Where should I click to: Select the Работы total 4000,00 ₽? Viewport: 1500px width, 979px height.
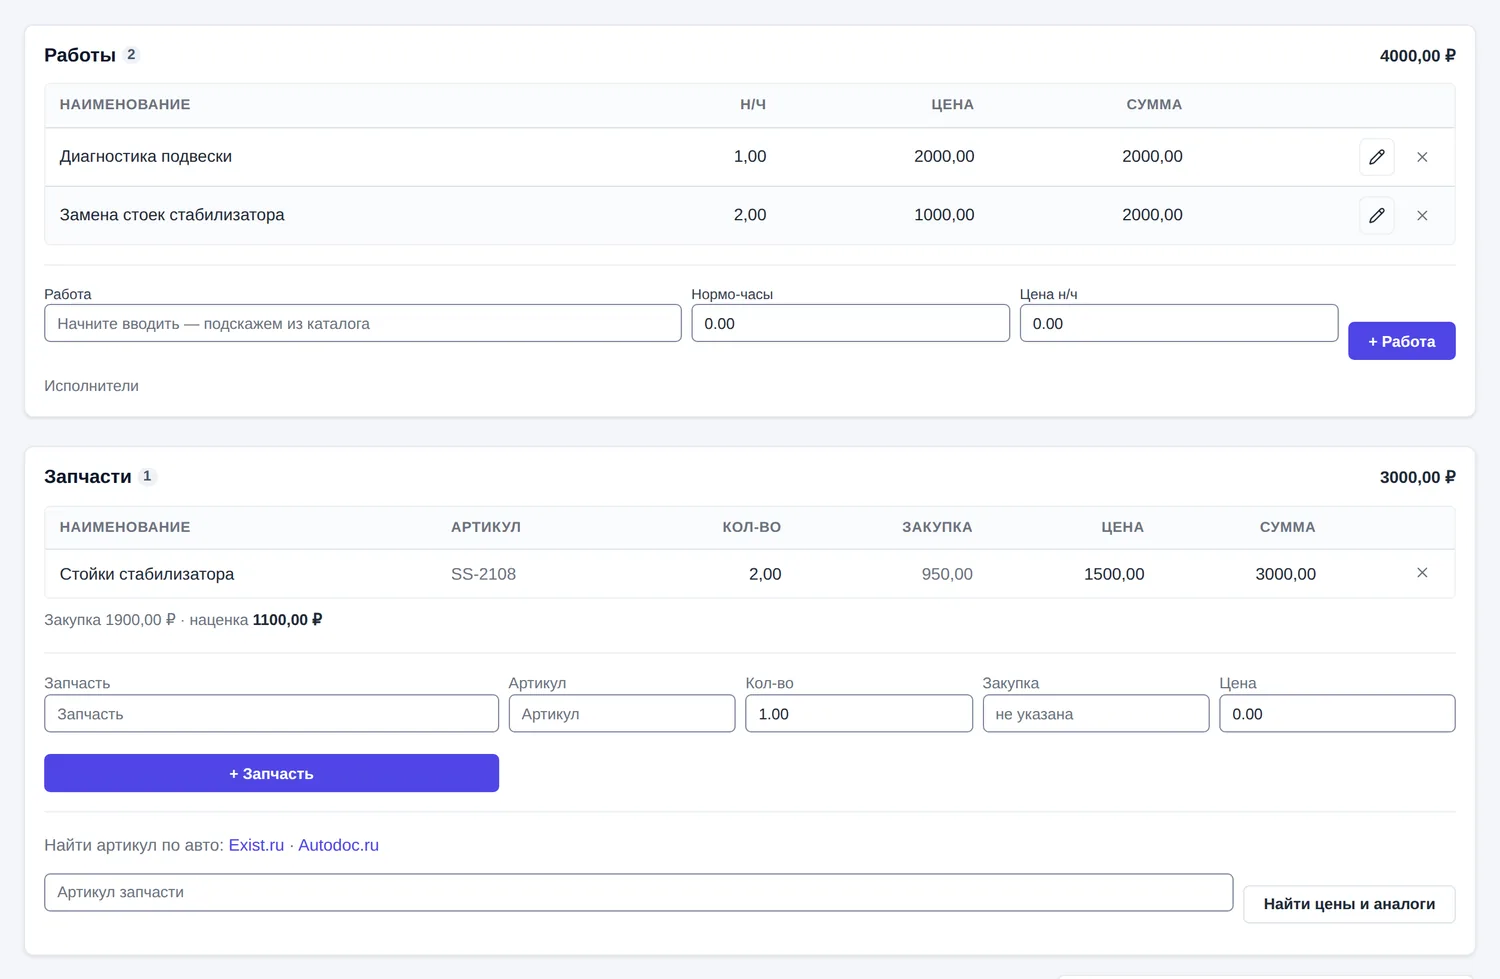pyautogui.click(x=1417, y=56)
